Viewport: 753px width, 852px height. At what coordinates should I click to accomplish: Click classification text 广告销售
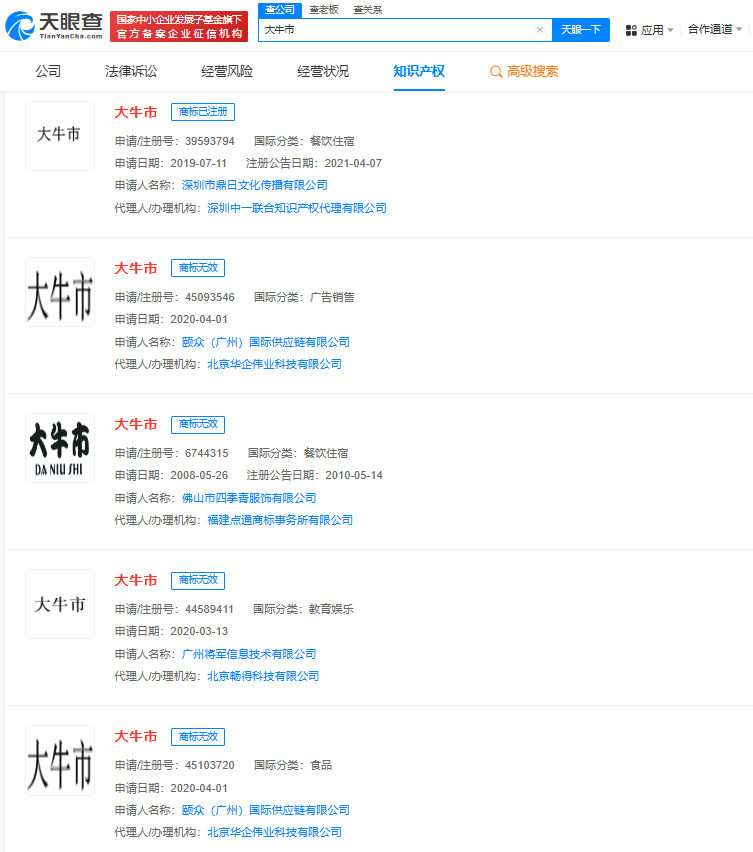(x=332, y=297)
